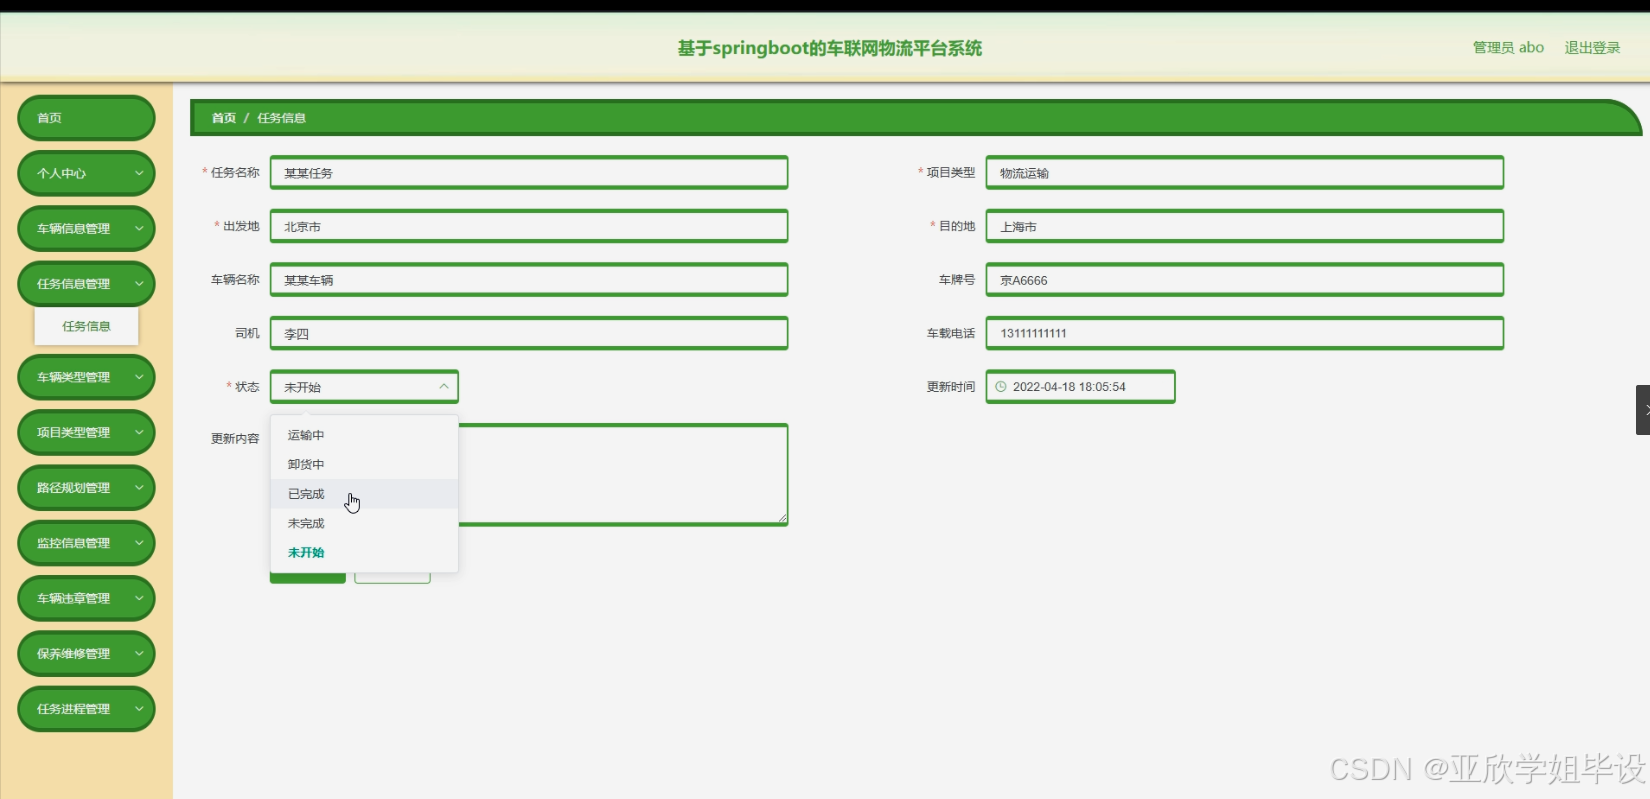Click 退出登录 link
1650x799 pixels.
(1592, 48)
